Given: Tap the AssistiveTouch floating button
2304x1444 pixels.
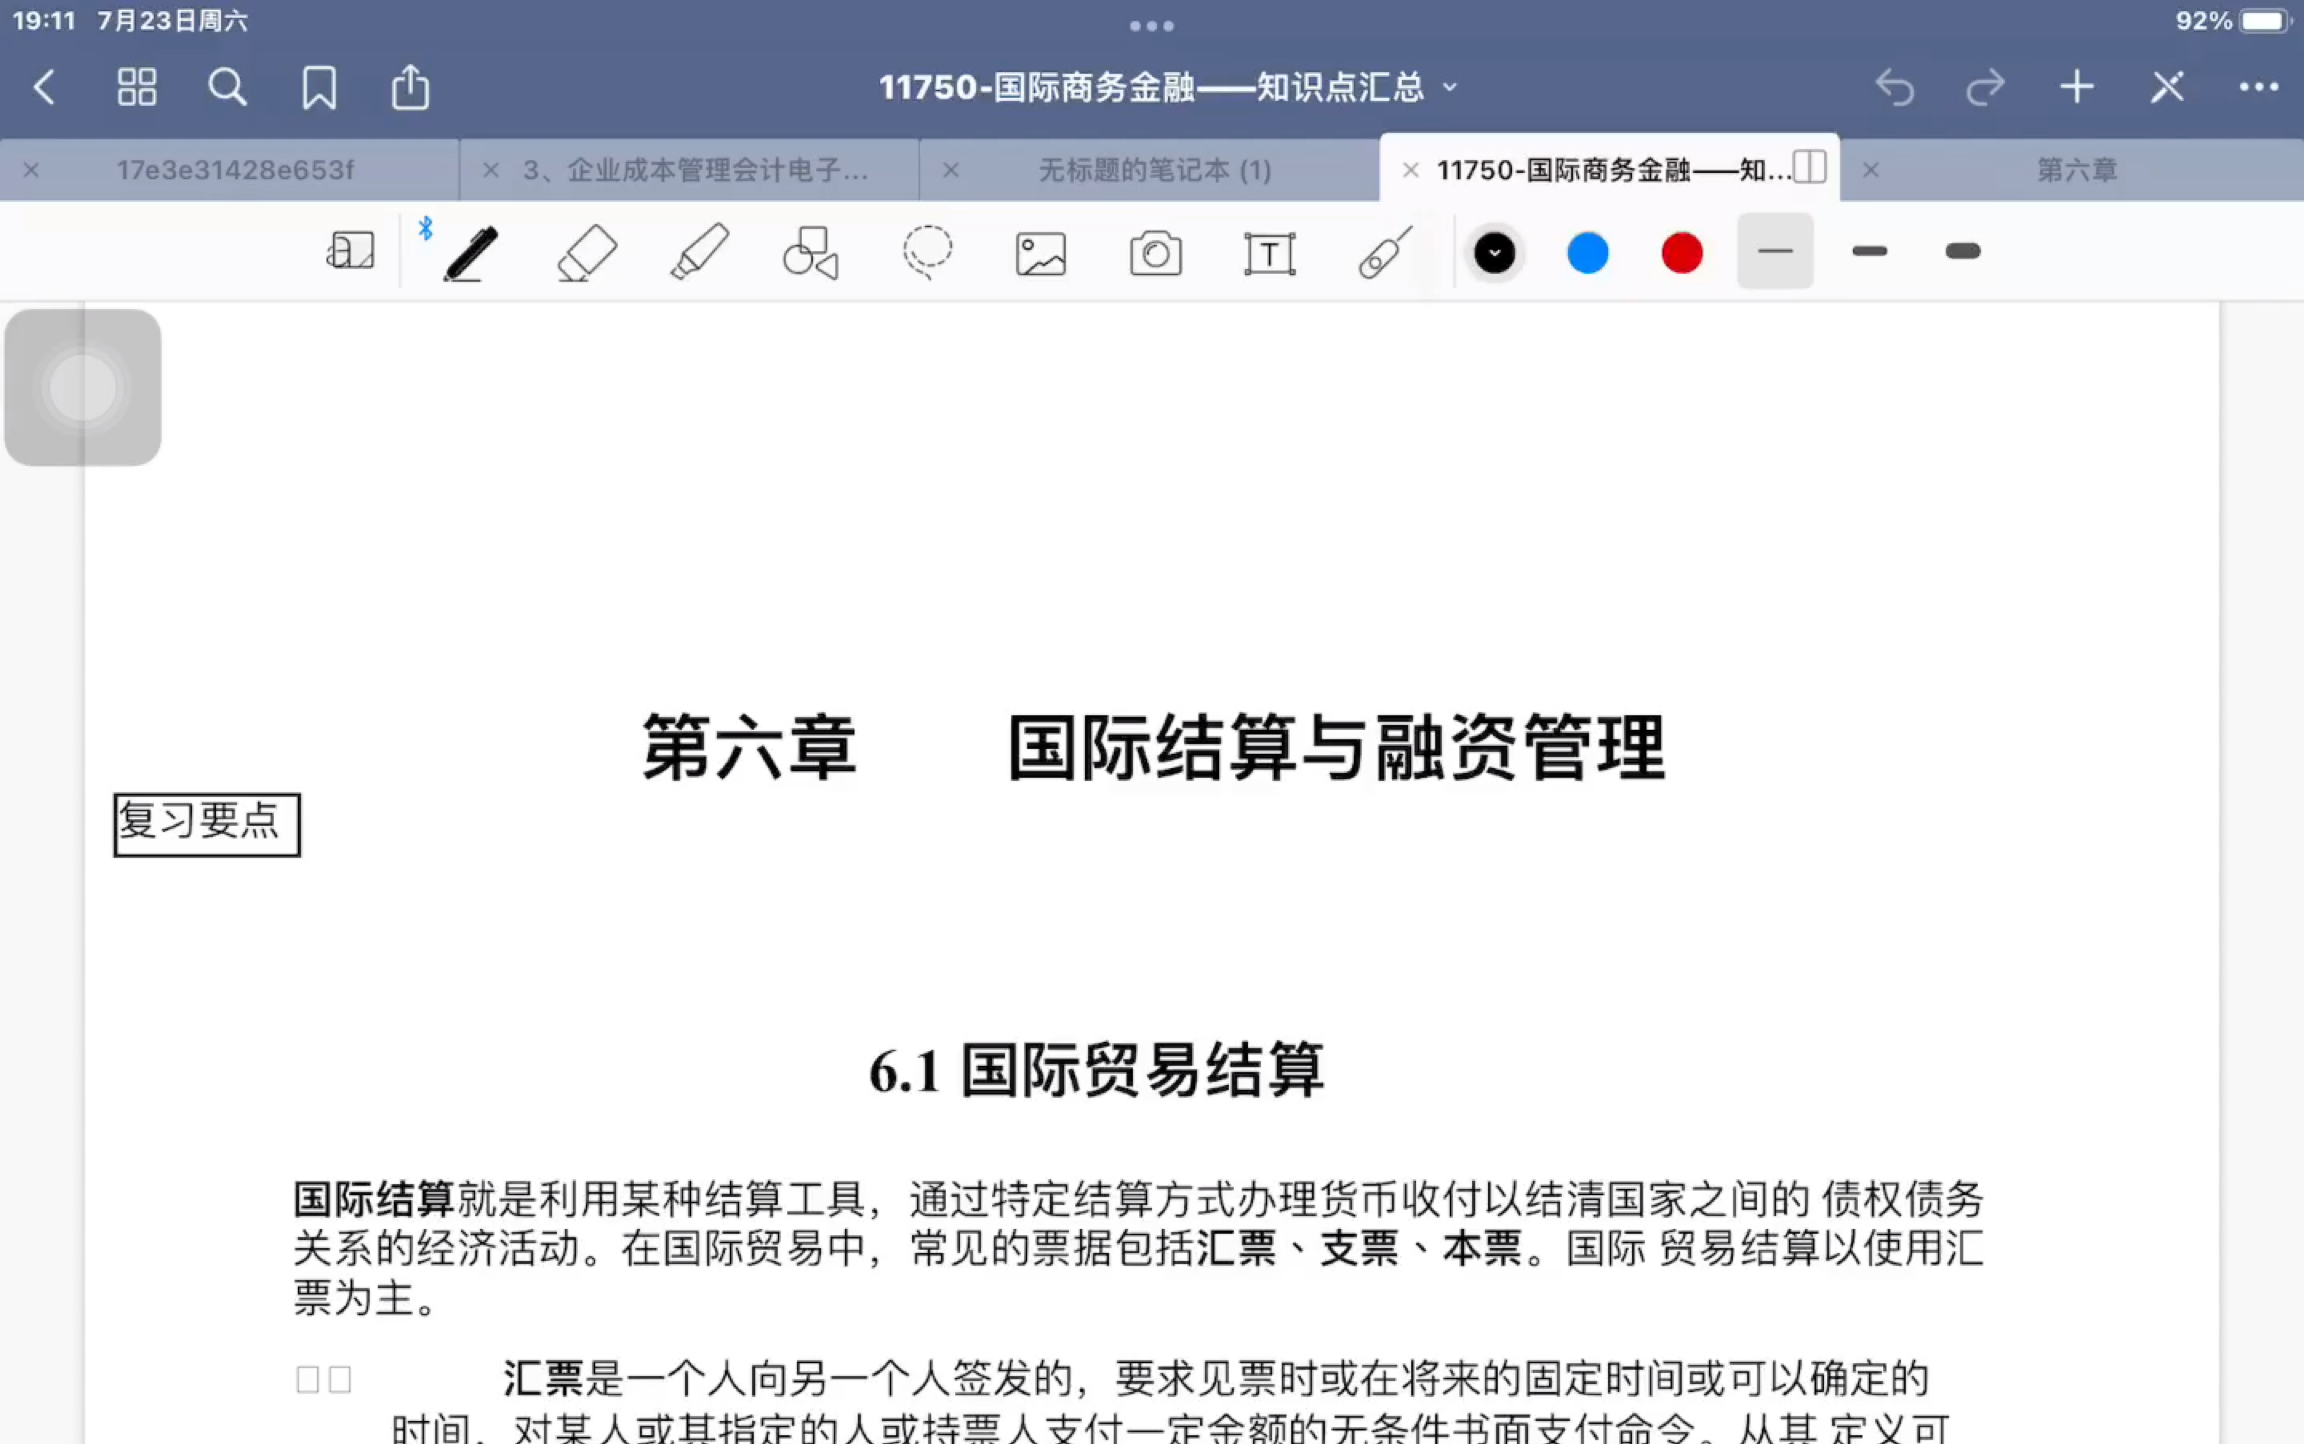Looking at the screenshot, I should 83,388.
